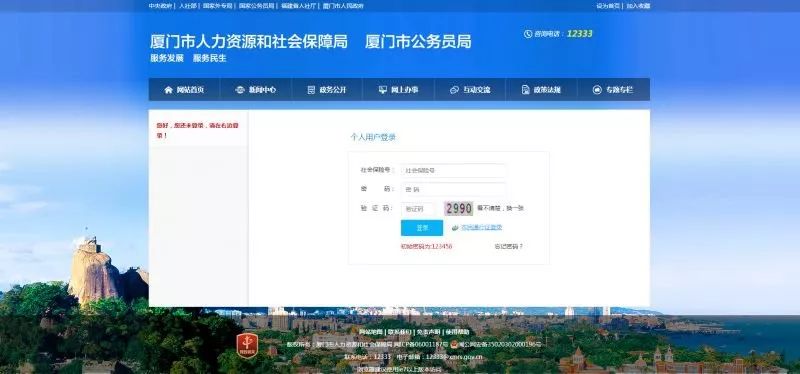Click the 联系我们 footer link
This screenshot has height=374, width=800.
tap(399, 332)
